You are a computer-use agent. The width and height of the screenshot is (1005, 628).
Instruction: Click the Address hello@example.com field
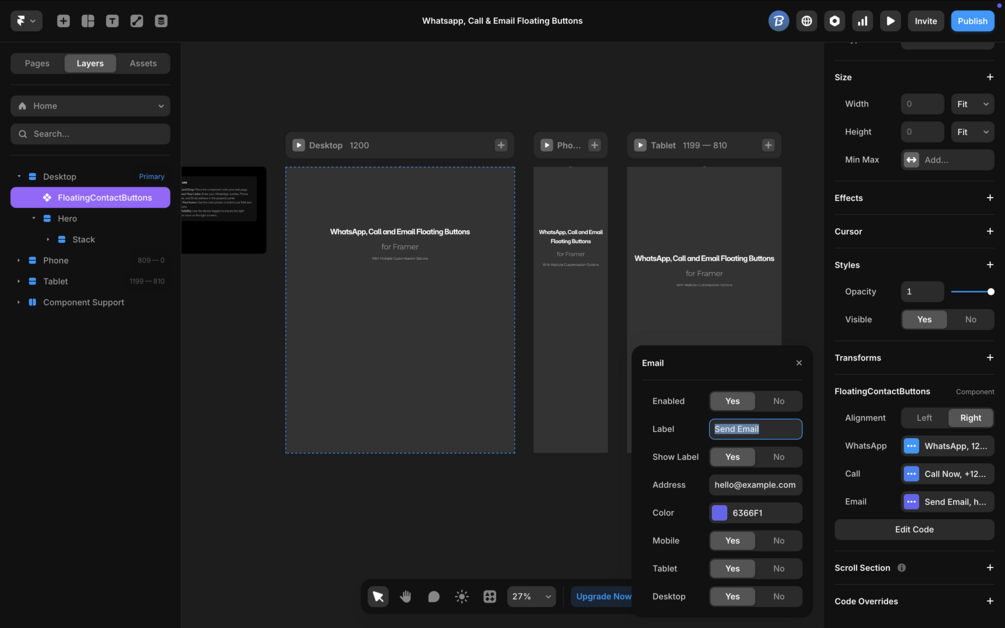[x=756, y=485]
